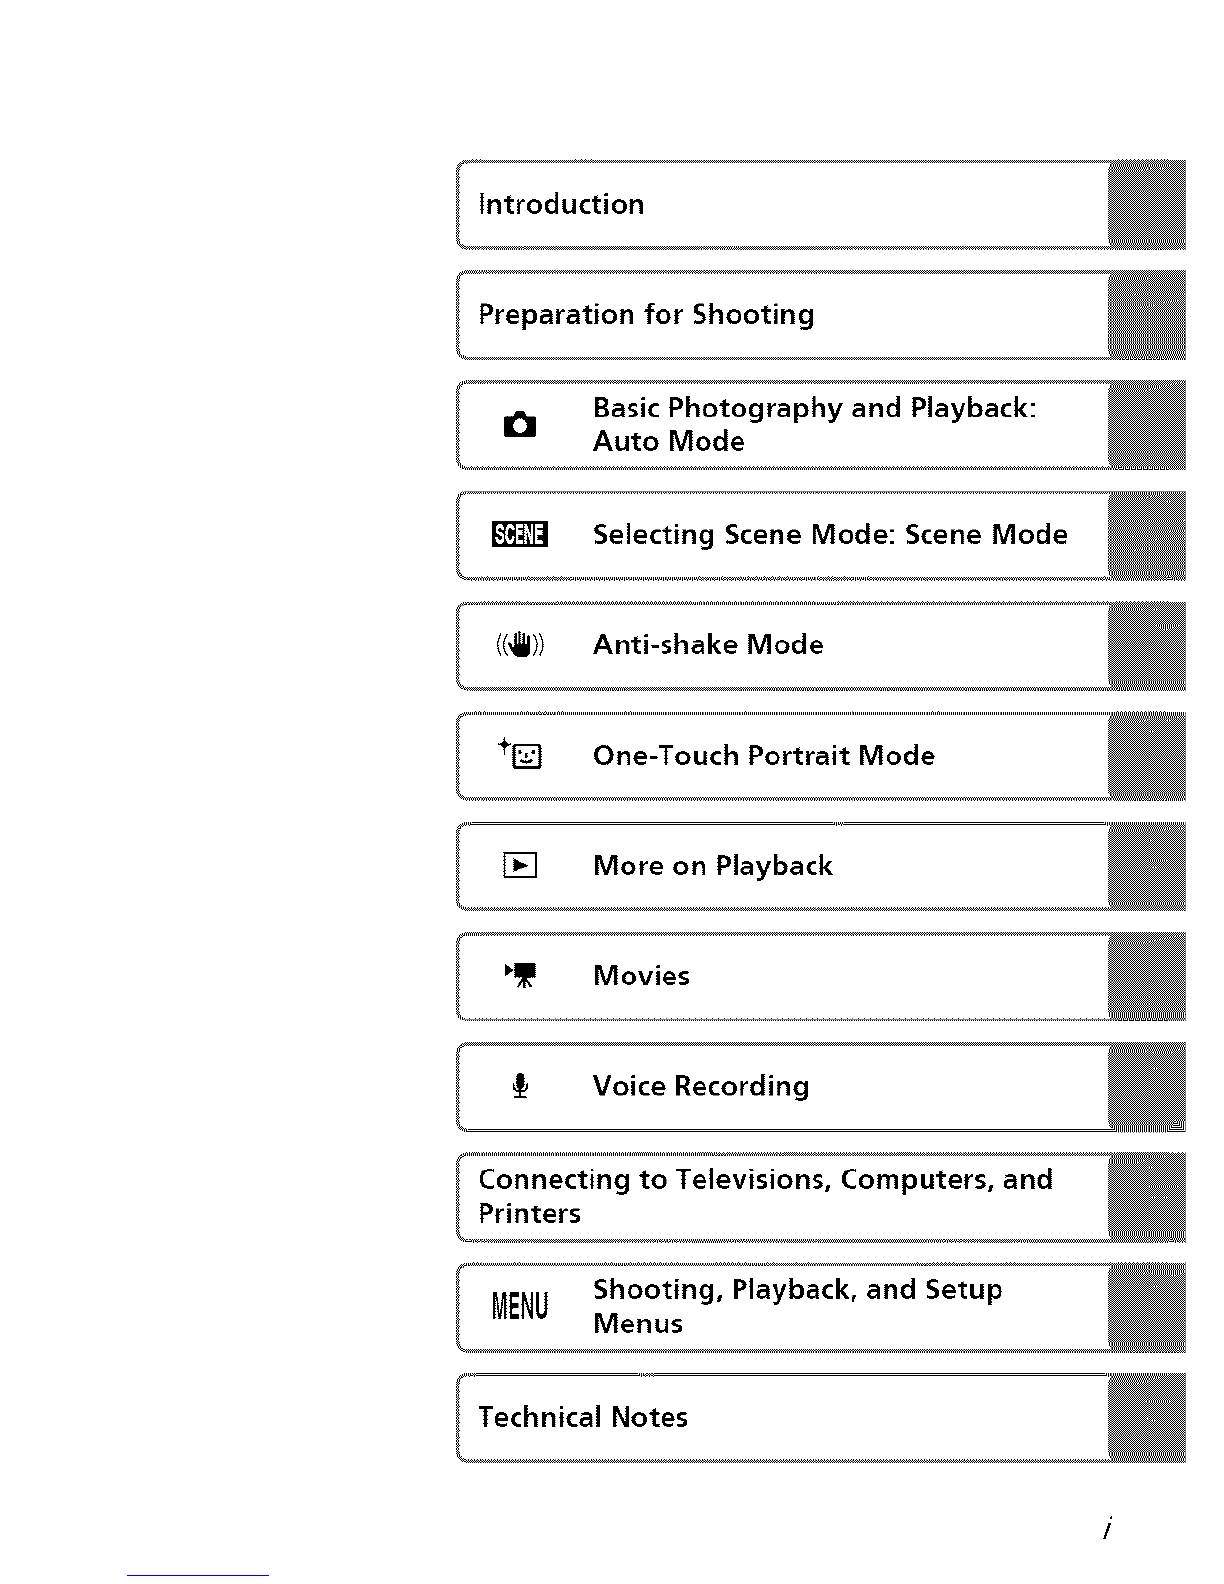The width and height of the screenshot is (1224, 1584).
Task: Click One-Touch Portrait Mode title
Action: coord(764,755)
